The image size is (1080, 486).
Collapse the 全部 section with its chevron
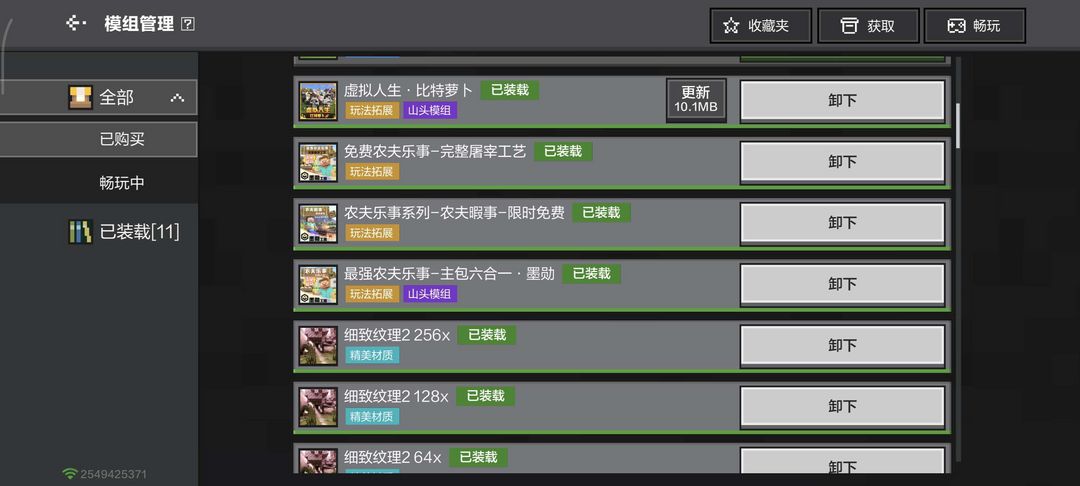(x=177, y=98)
